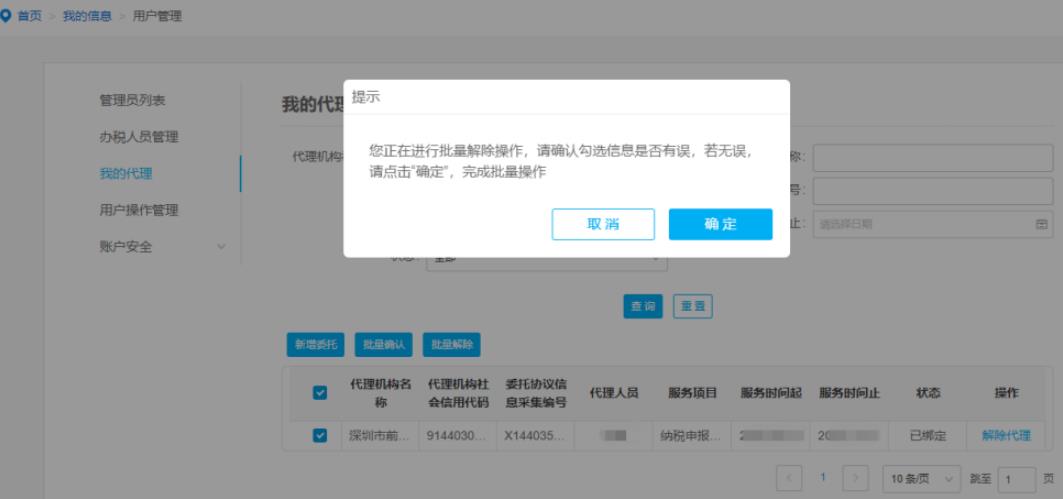Screen dimensions: 1063x499
Task: Open 首页 breadcrumb link
Action: (31, 16)
